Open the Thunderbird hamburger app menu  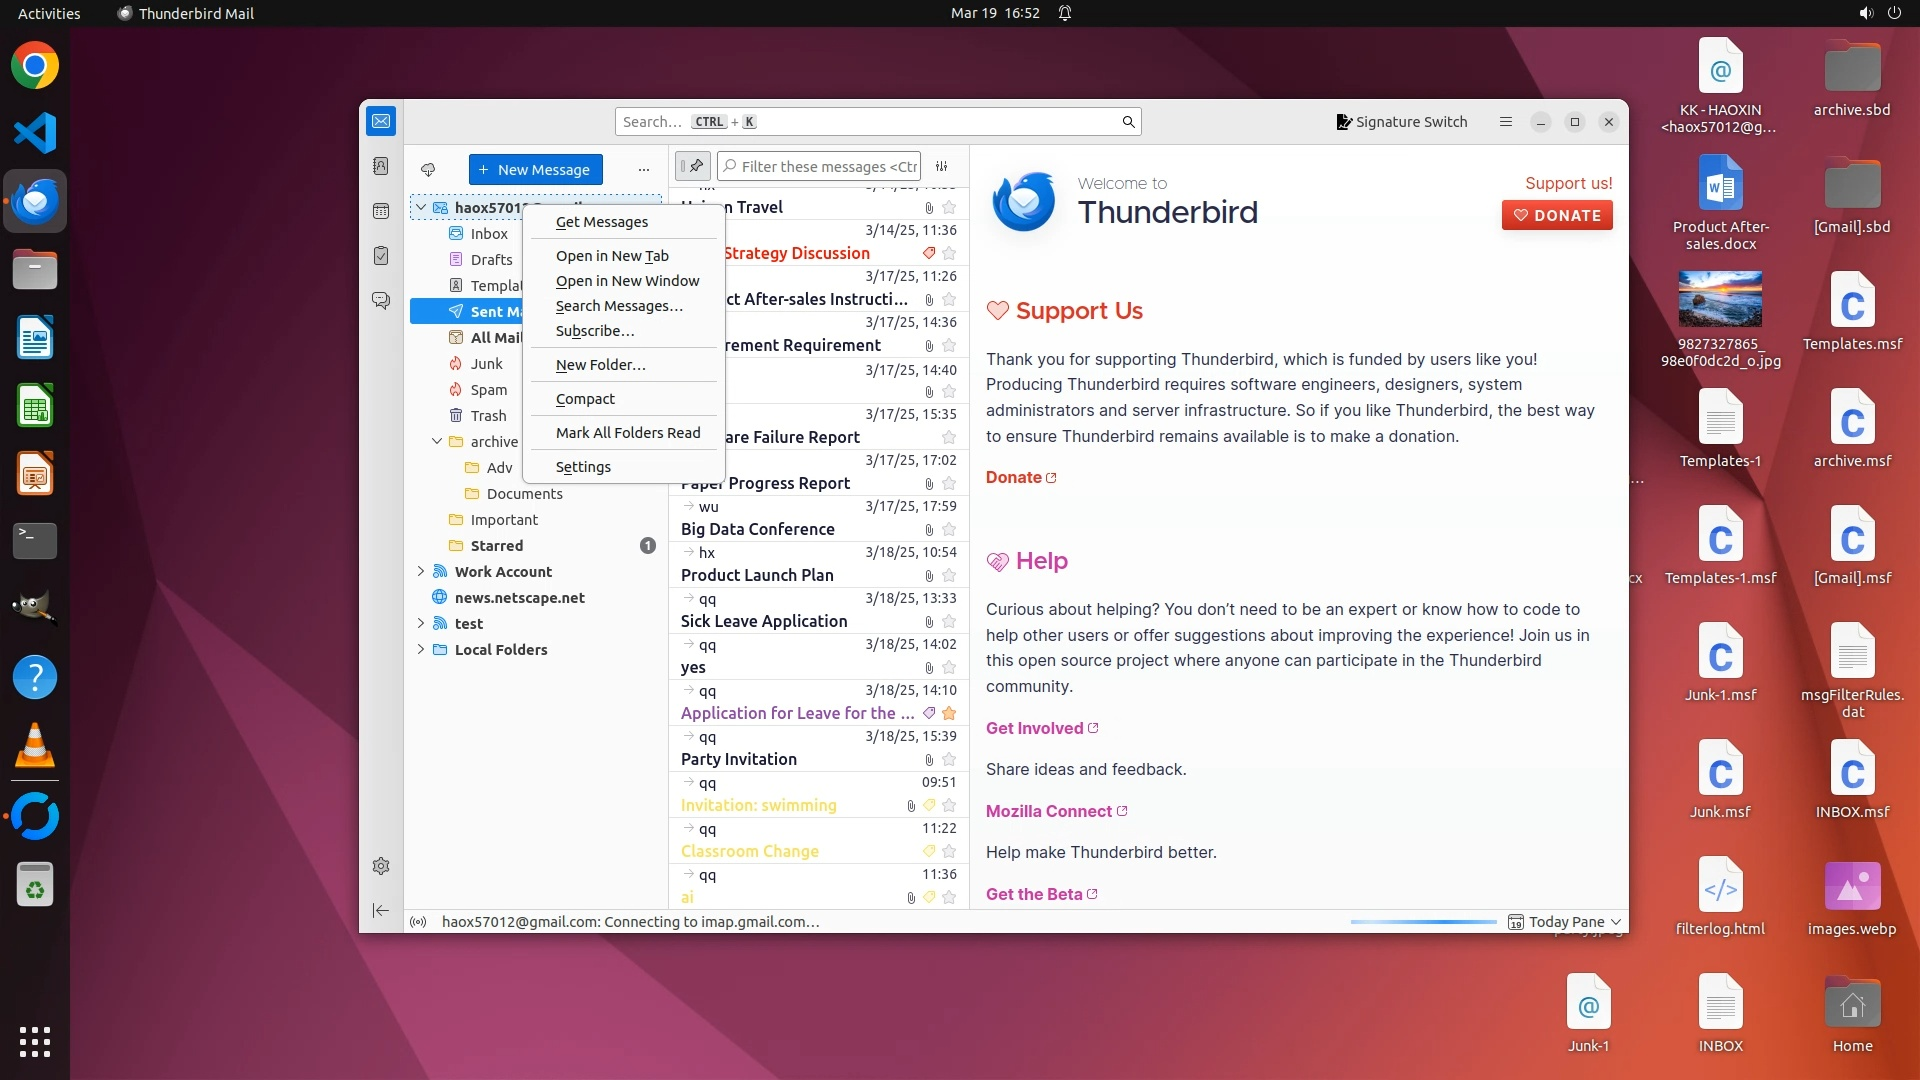[1505, 122]
